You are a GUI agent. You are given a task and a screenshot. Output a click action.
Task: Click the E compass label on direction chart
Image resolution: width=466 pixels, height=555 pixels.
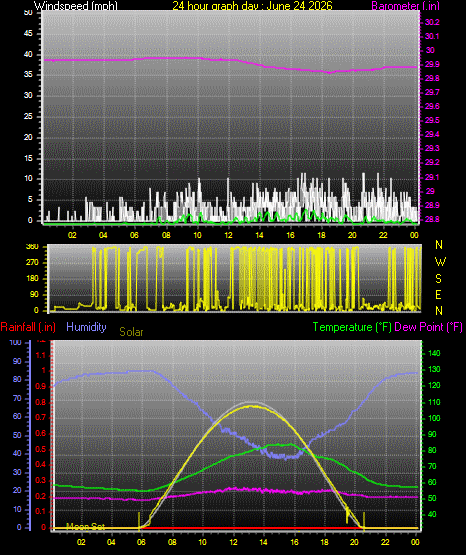(x=438, y=294)
